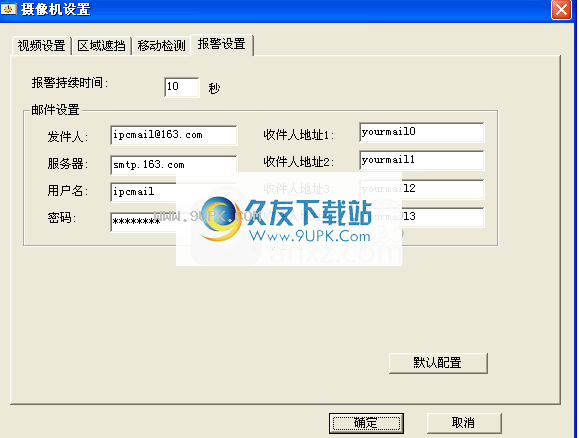Click the 邮件设置 group label

coord(55,110)
